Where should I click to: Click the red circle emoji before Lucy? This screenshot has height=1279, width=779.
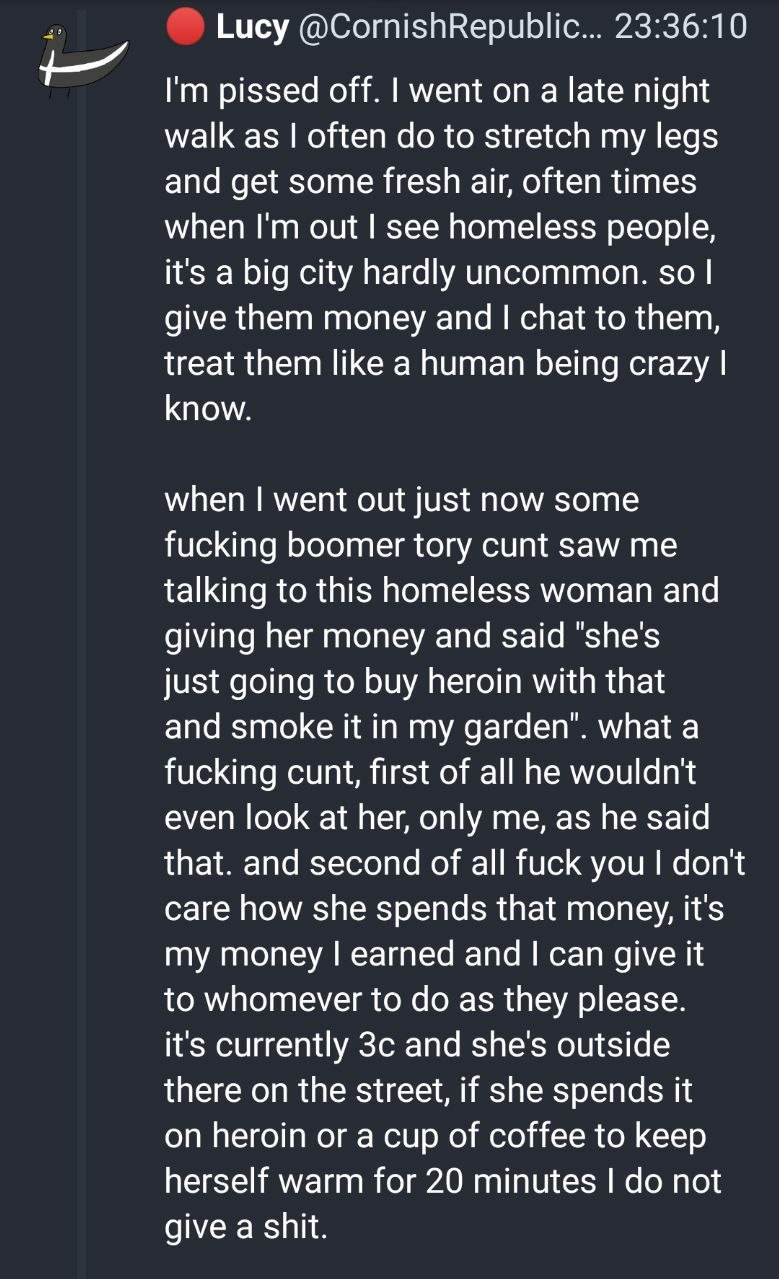185,27
